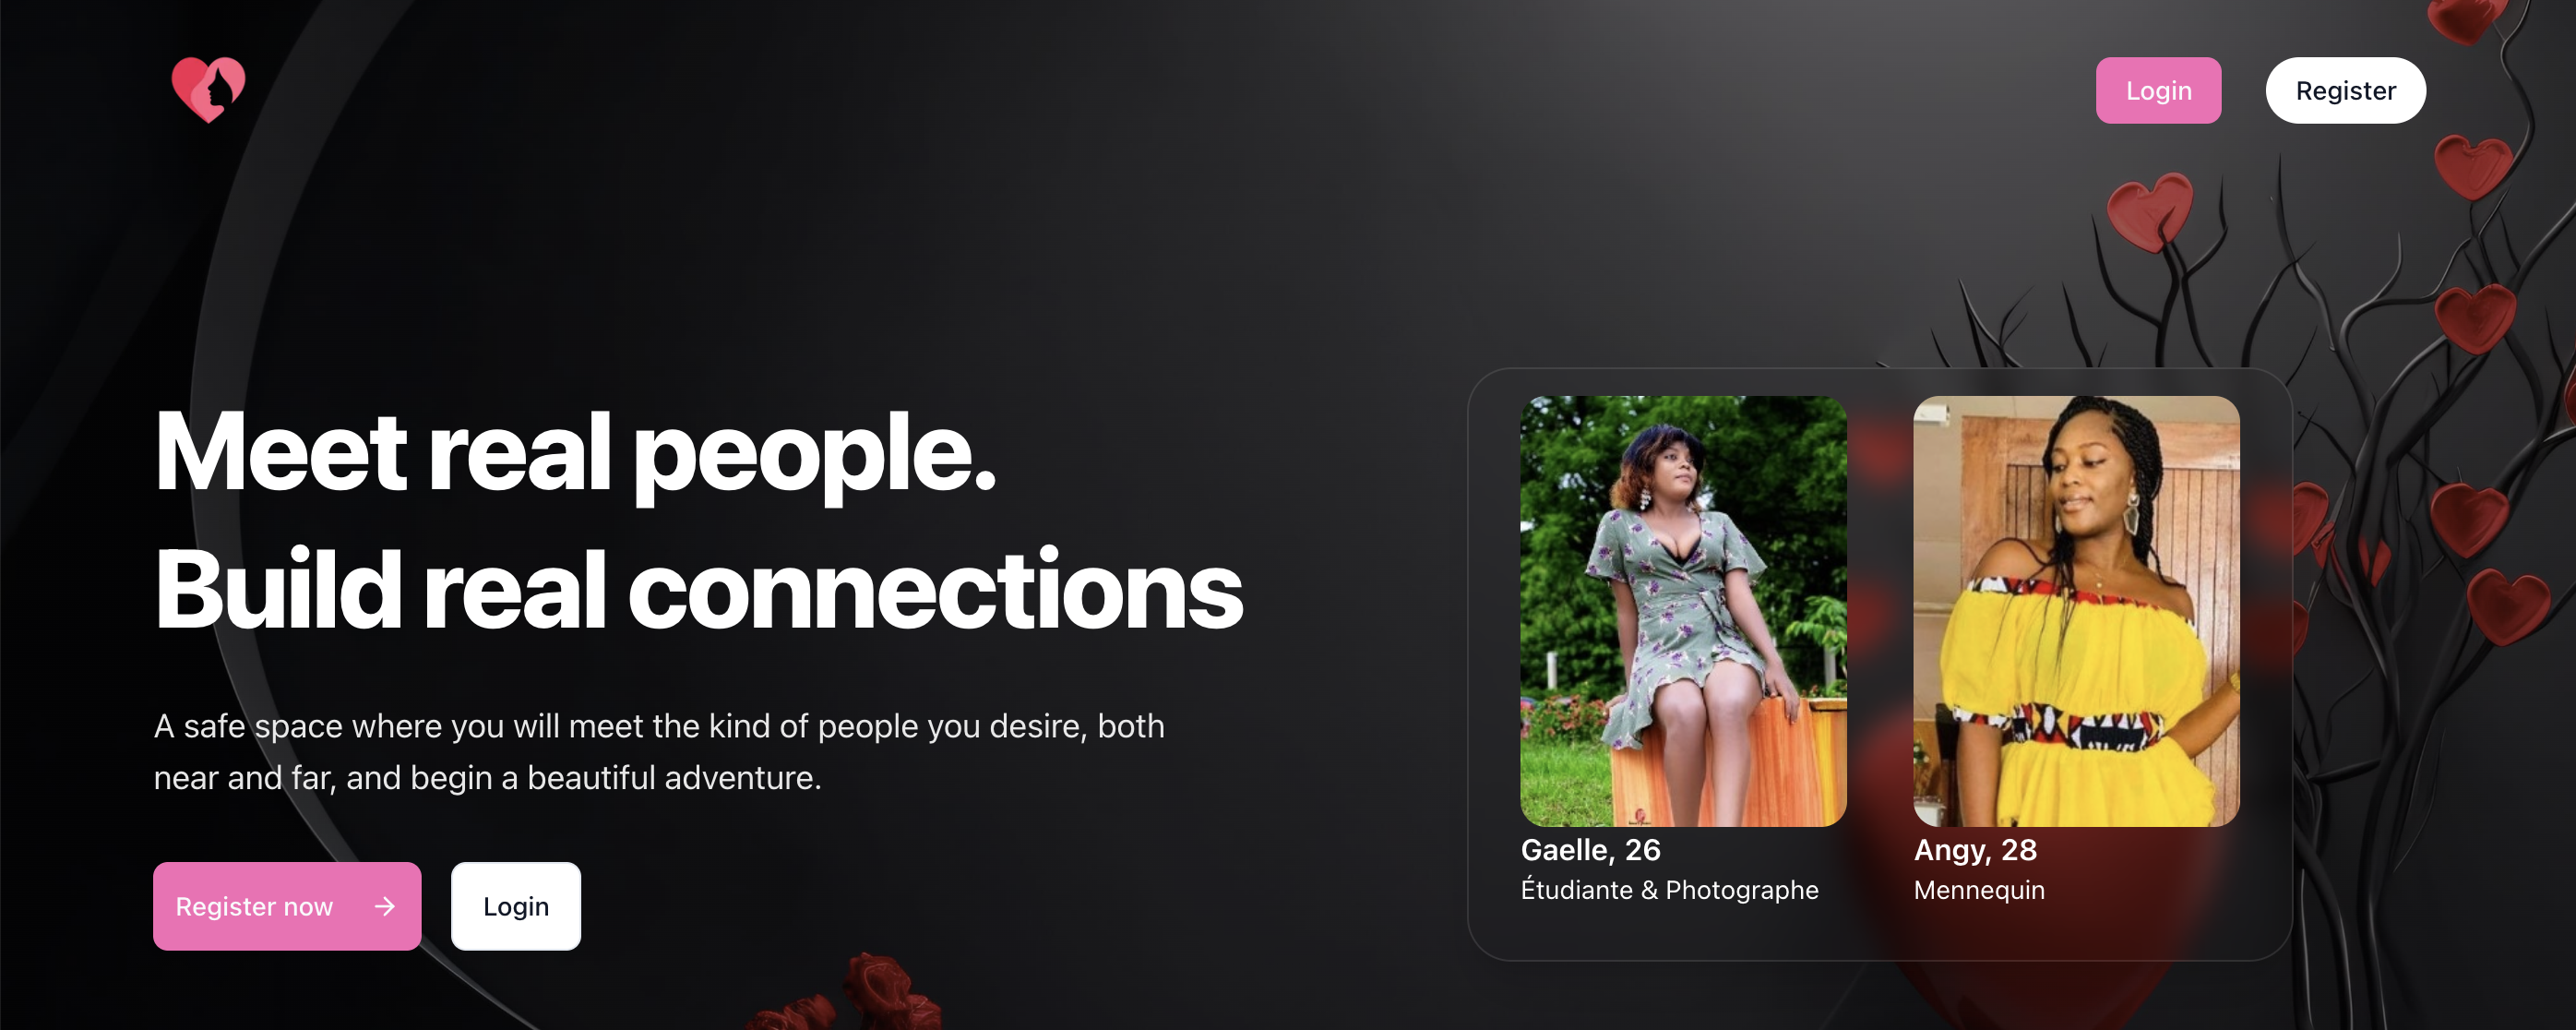Click the Étudiante & Photographe caption
The width and height of the screenshot is (2576, 1030).
1669,890
